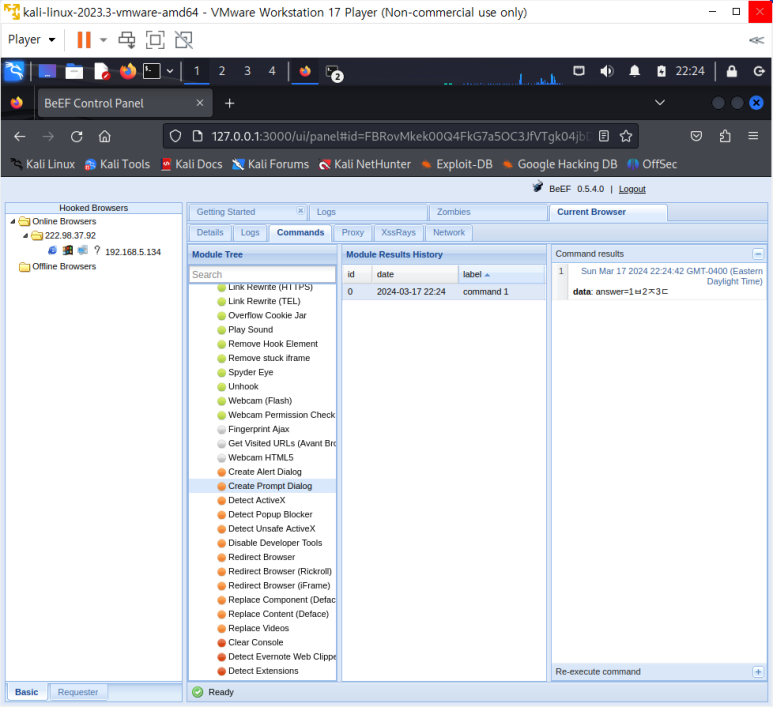Open a new Firefox tab

(x=229, y=103)
